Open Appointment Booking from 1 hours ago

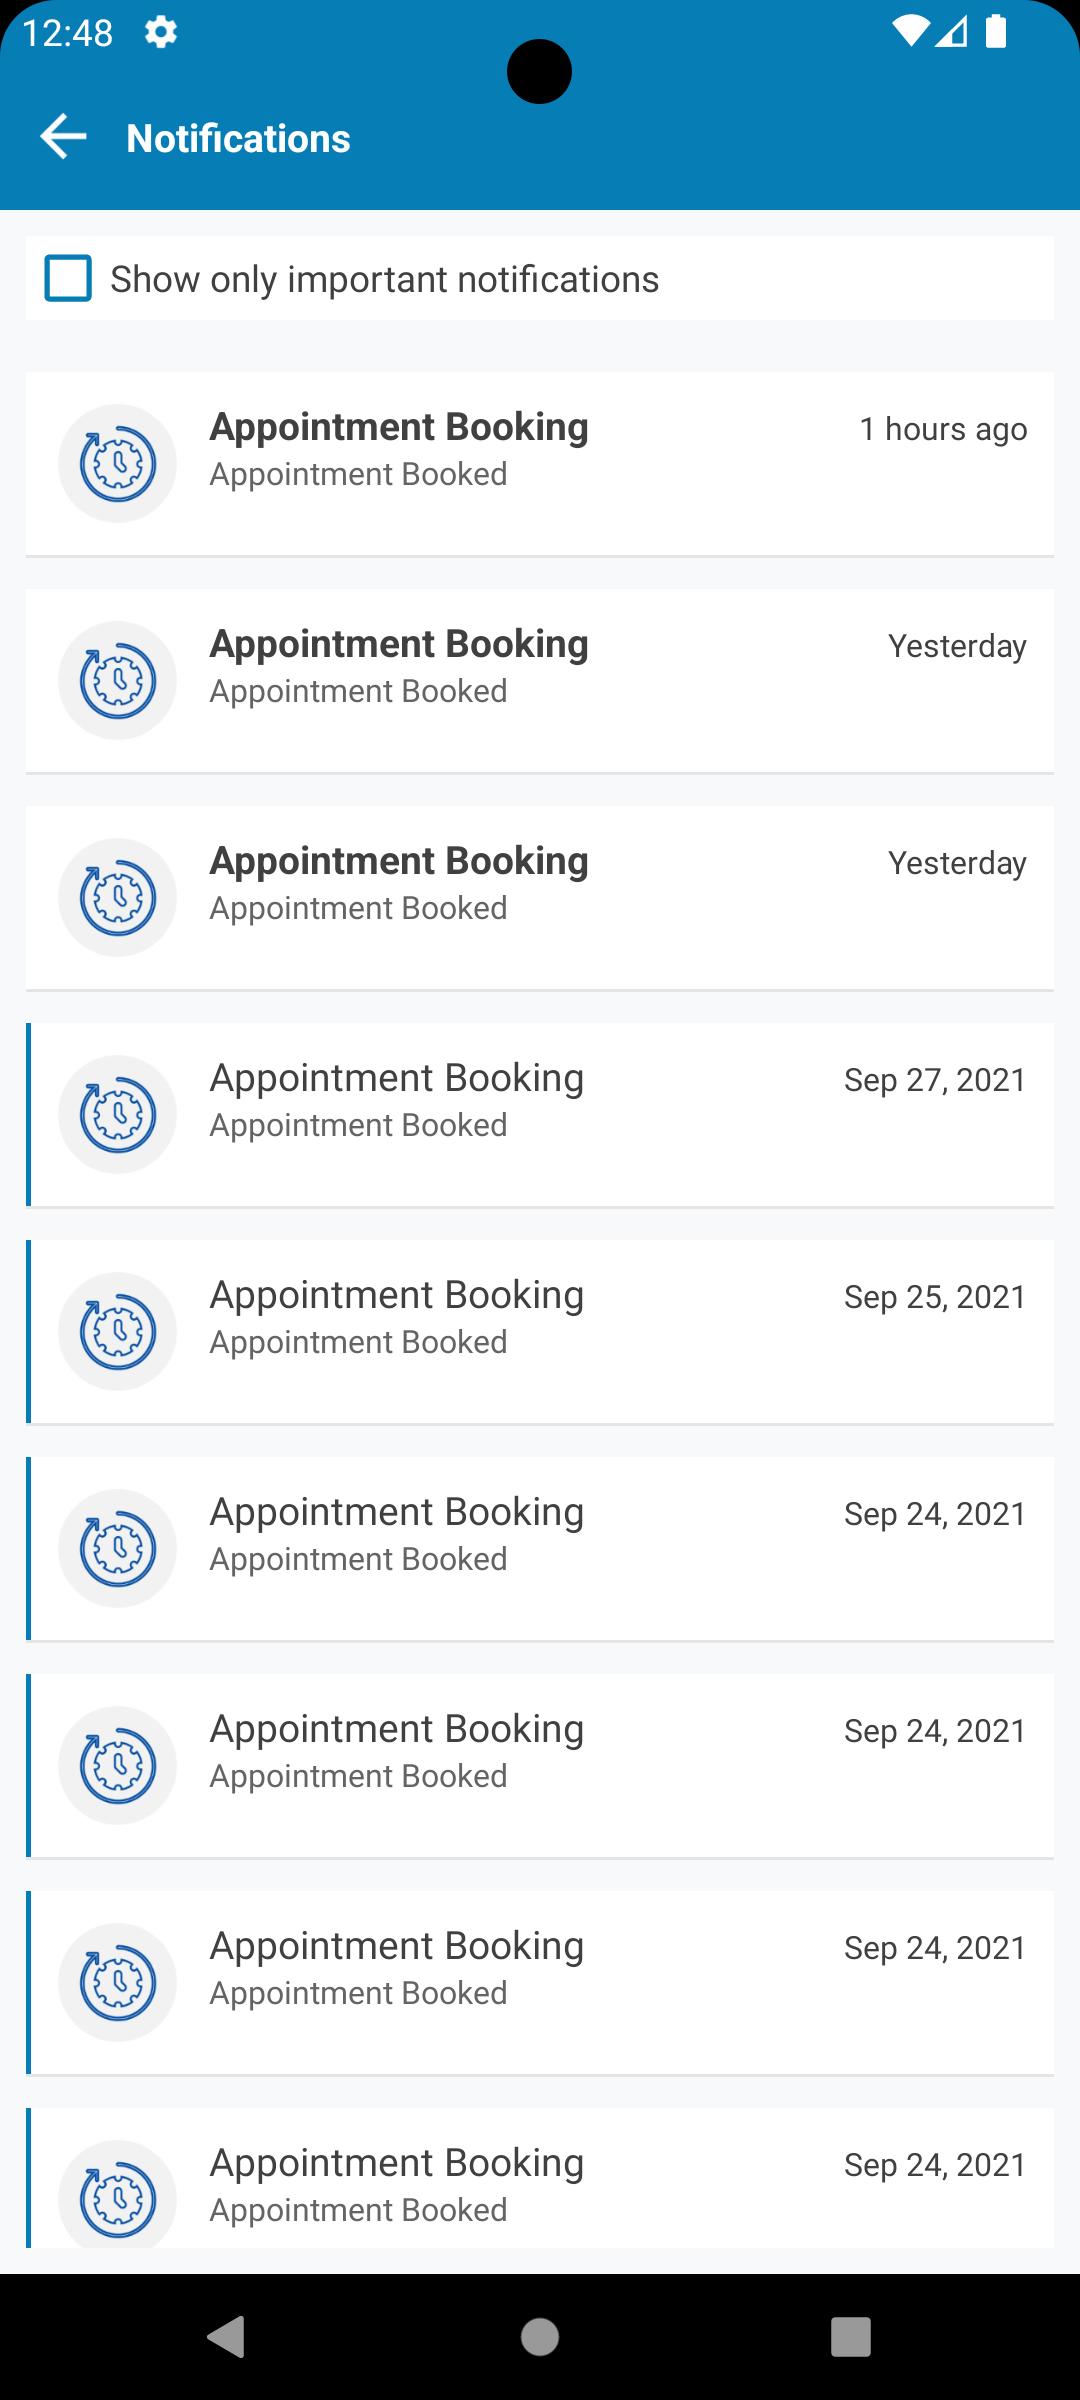coord(540,464)
